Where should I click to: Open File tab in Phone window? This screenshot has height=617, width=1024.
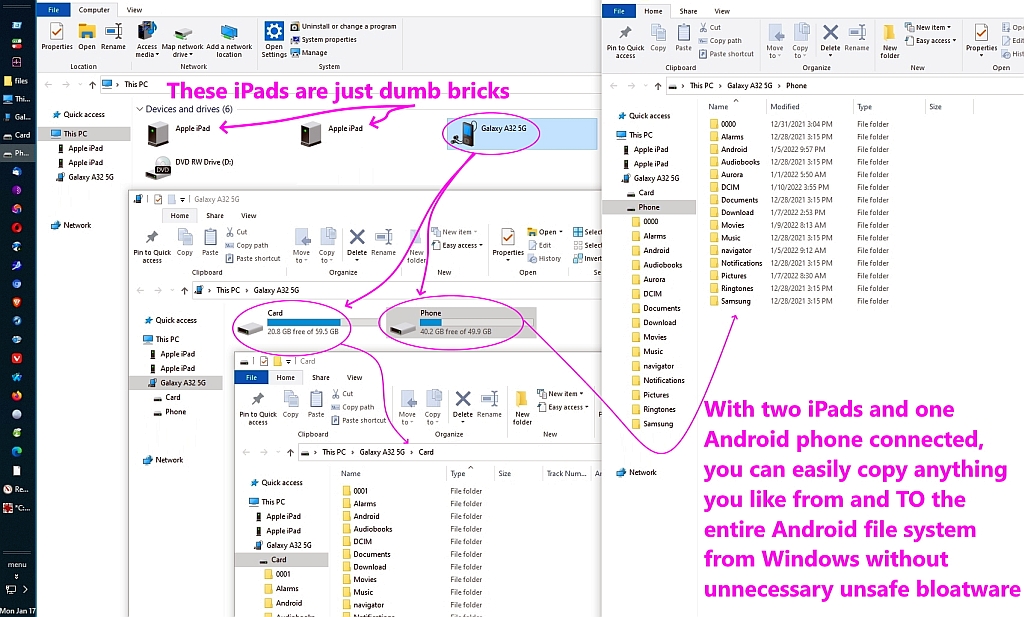[x=619, y=11]
